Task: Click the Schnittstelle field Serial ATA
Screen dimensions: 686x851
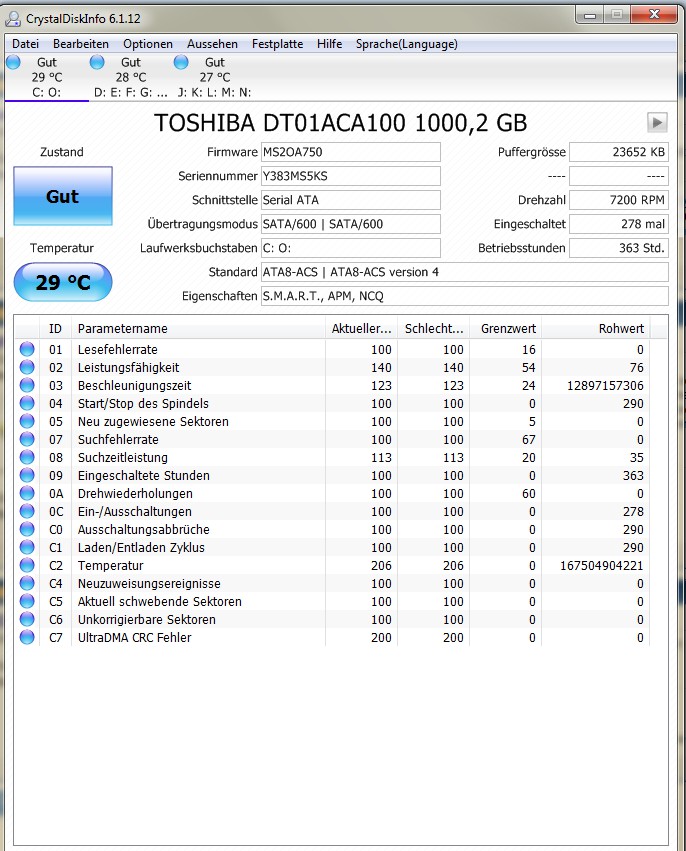Action: tap(351, 200)
